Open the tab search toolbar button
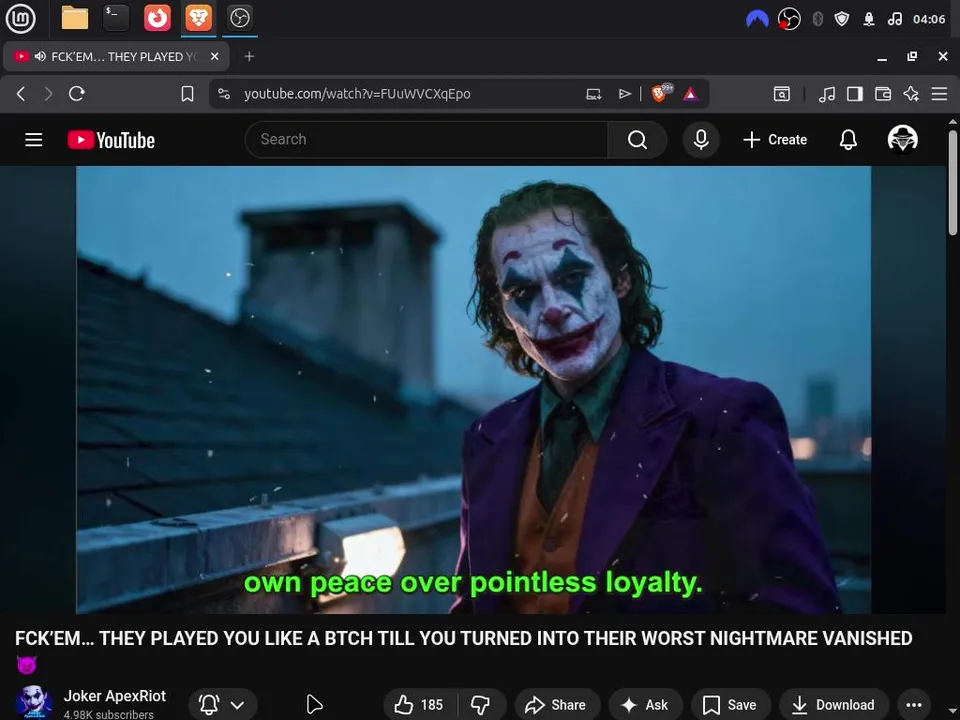This screenshot has height=720, width=960. coord(782,94)
